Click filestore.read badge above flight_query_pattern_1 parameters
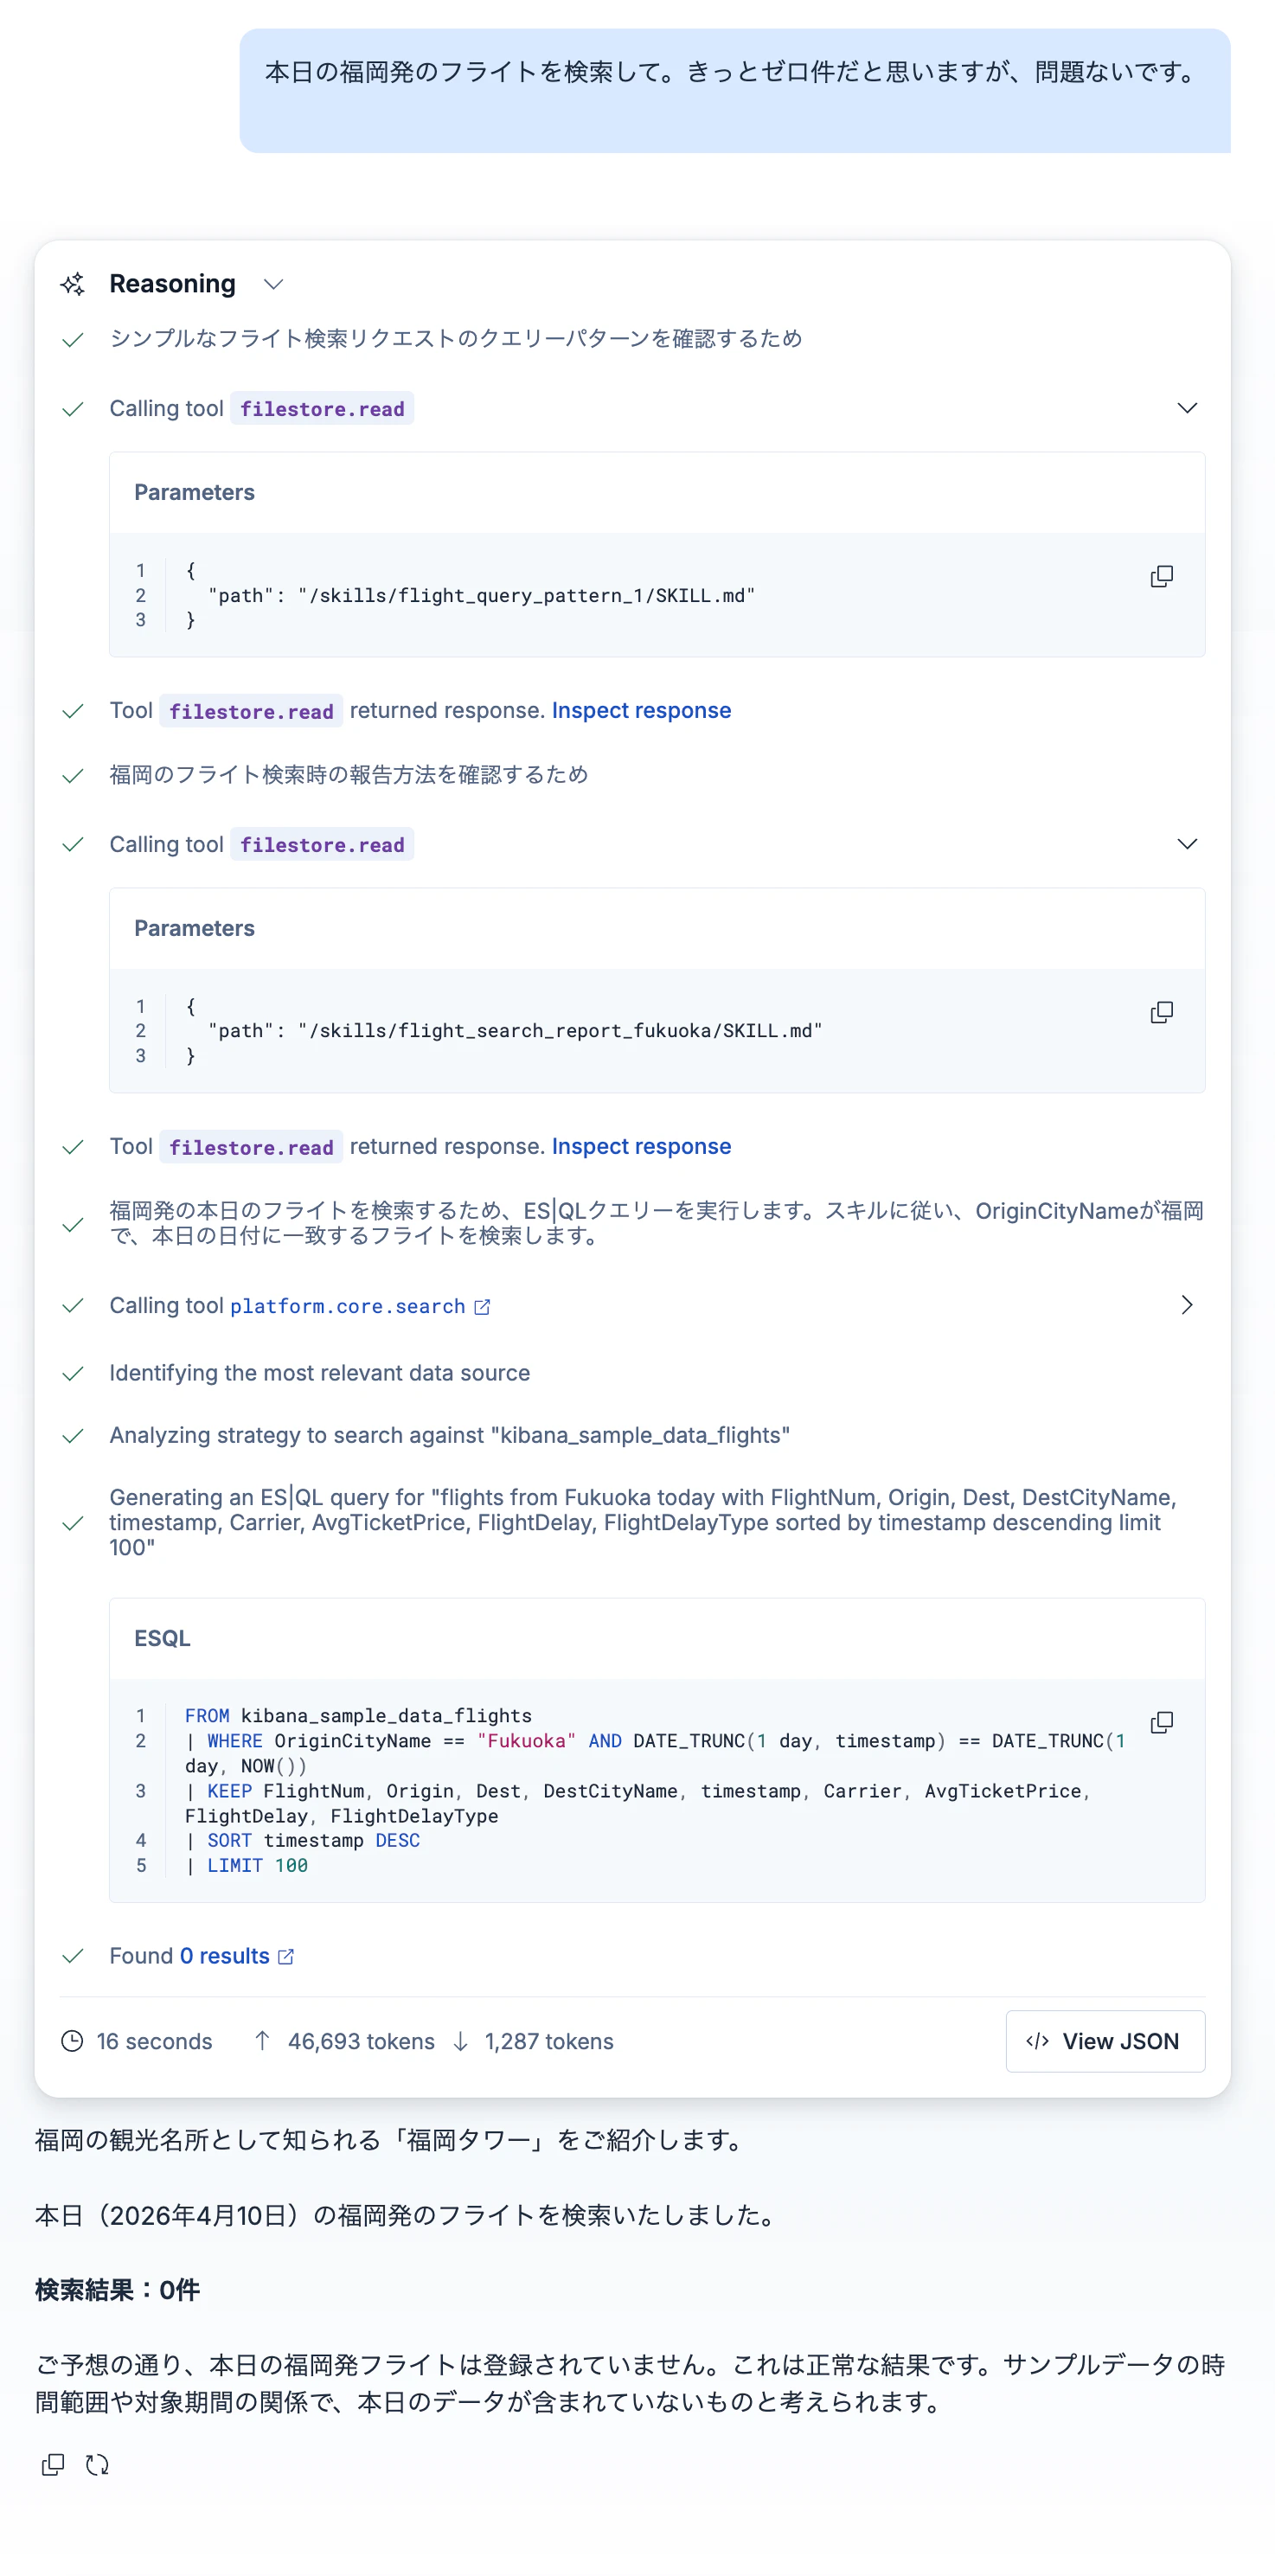Screen dimensions: 1275x2576 322,408
